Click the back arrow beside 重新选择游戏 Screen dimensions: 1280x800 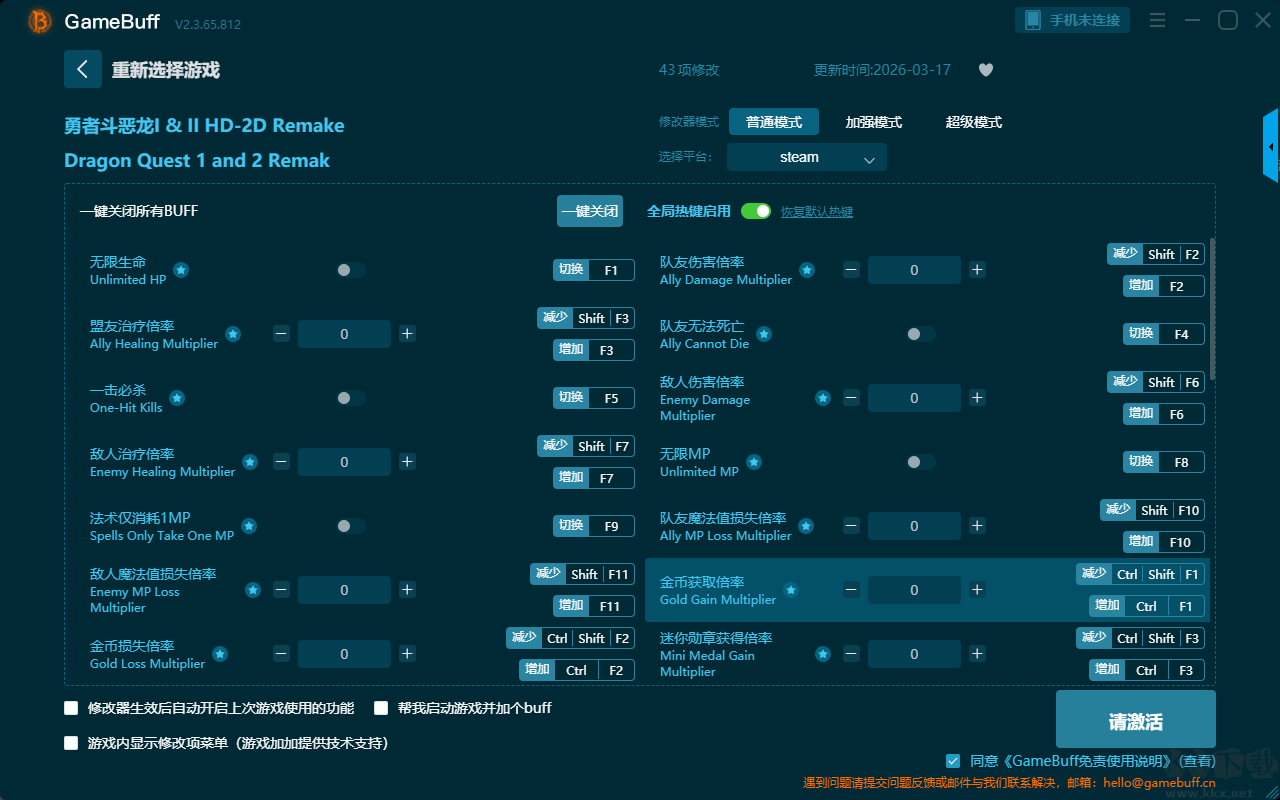tap(83, 70)
